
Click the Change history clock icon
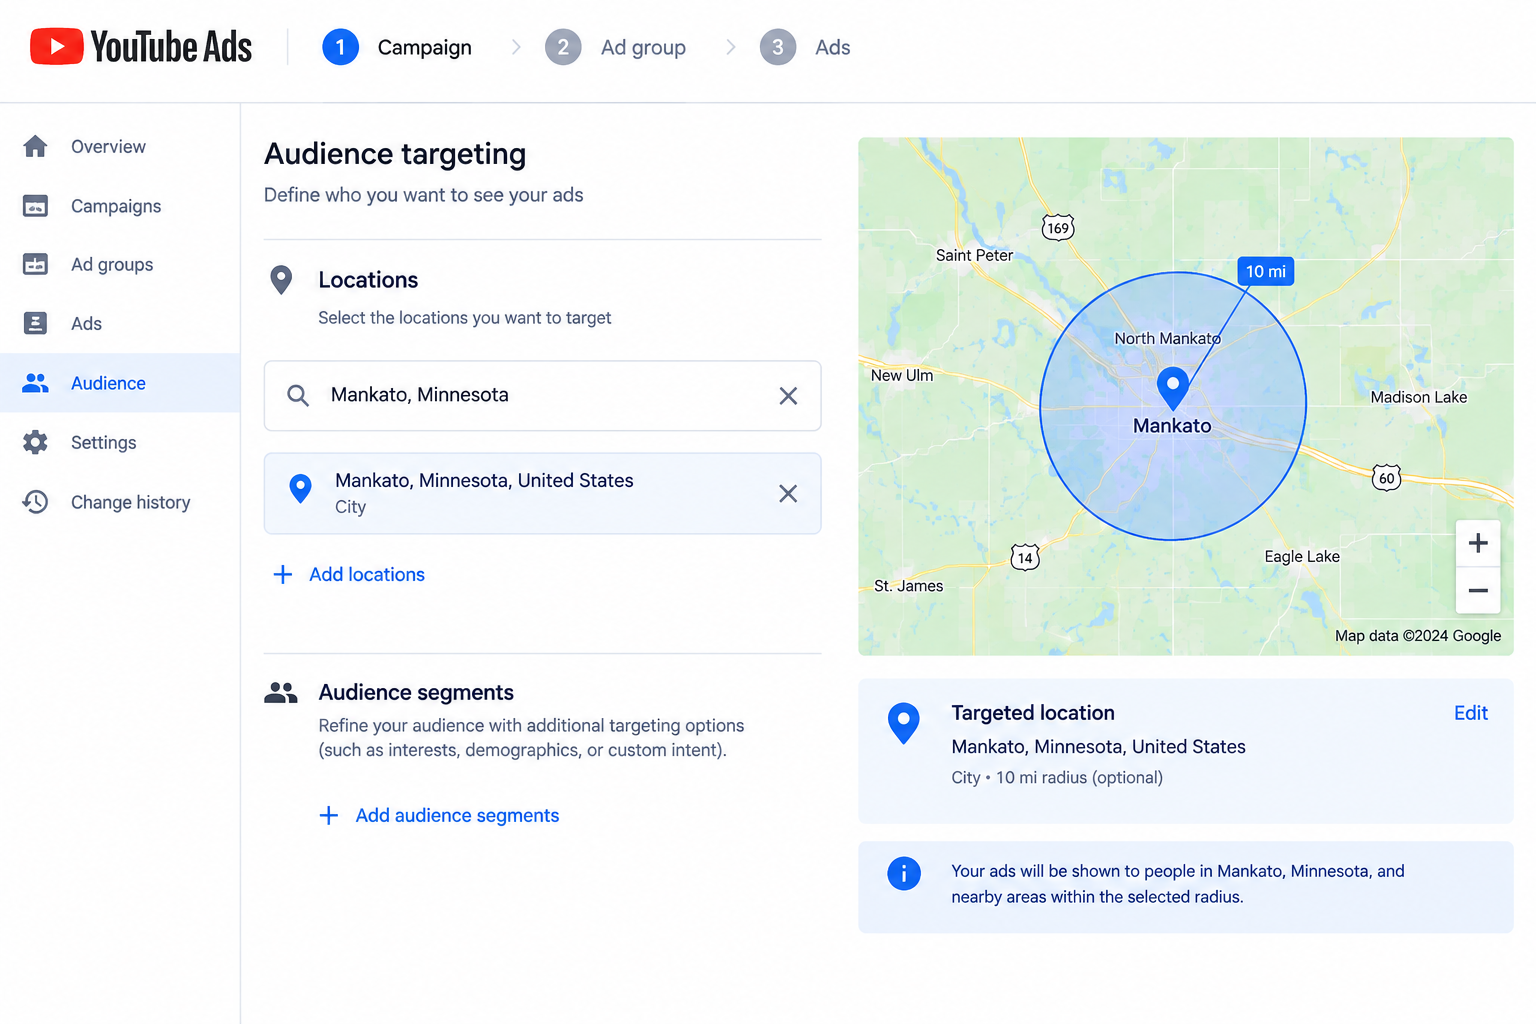[35, 502]
